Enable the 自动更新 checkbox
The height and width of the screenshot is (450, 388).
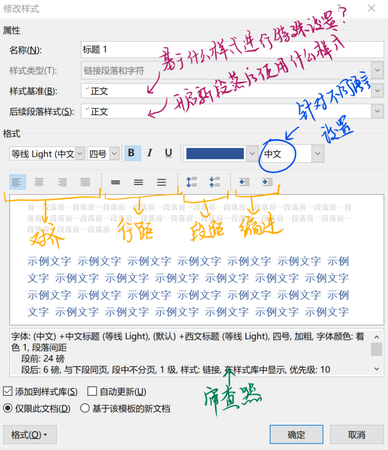(92, 391)
